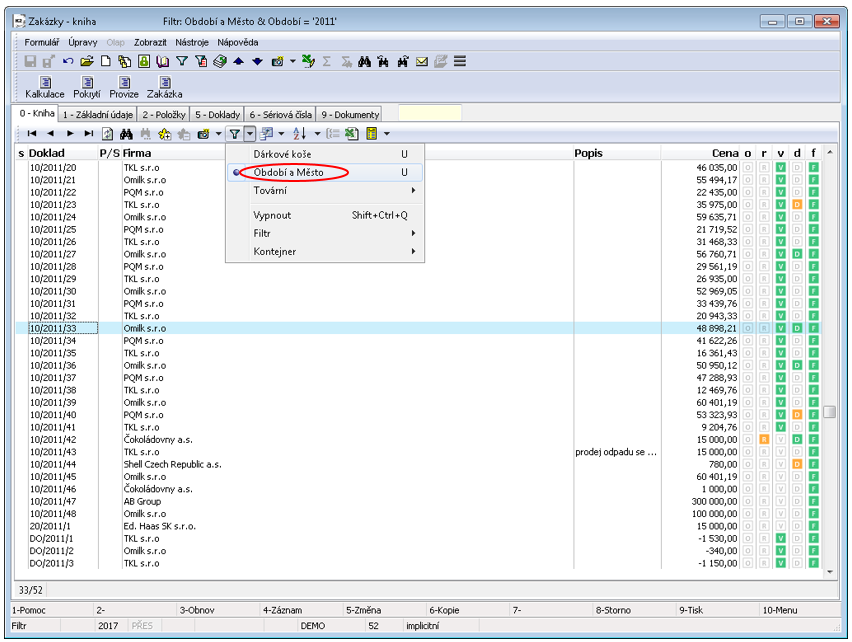Toggle the orange R flag on row 10/2011/42

pos(764,440)
